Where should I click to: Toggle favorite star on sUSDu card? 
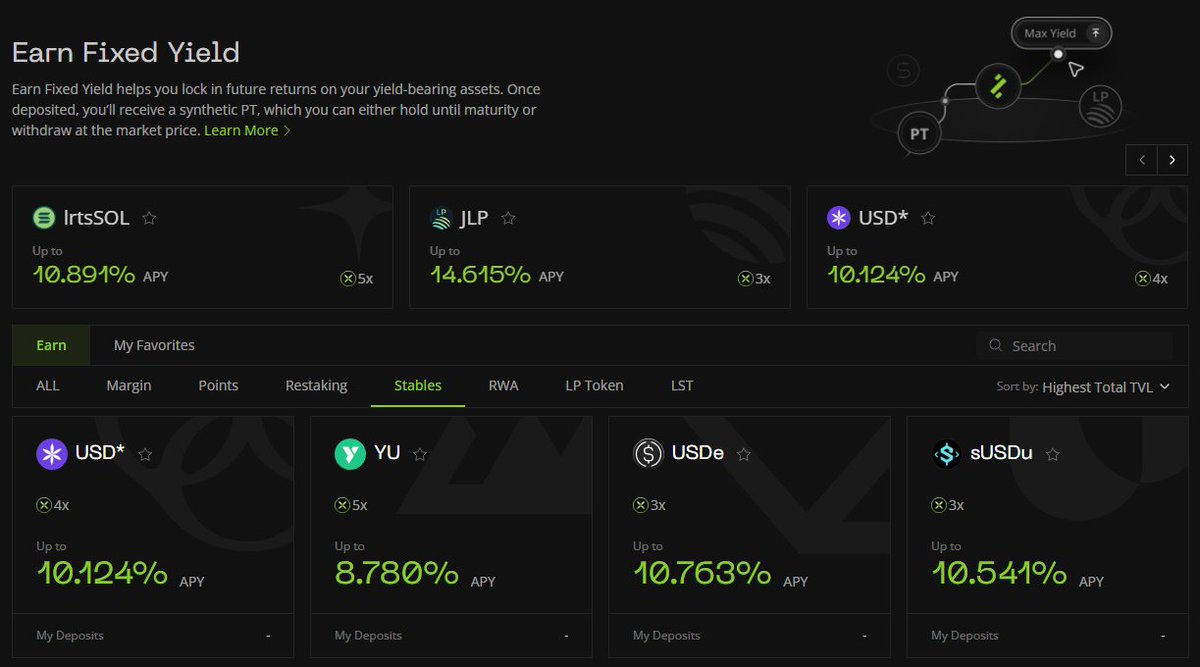1052,454
